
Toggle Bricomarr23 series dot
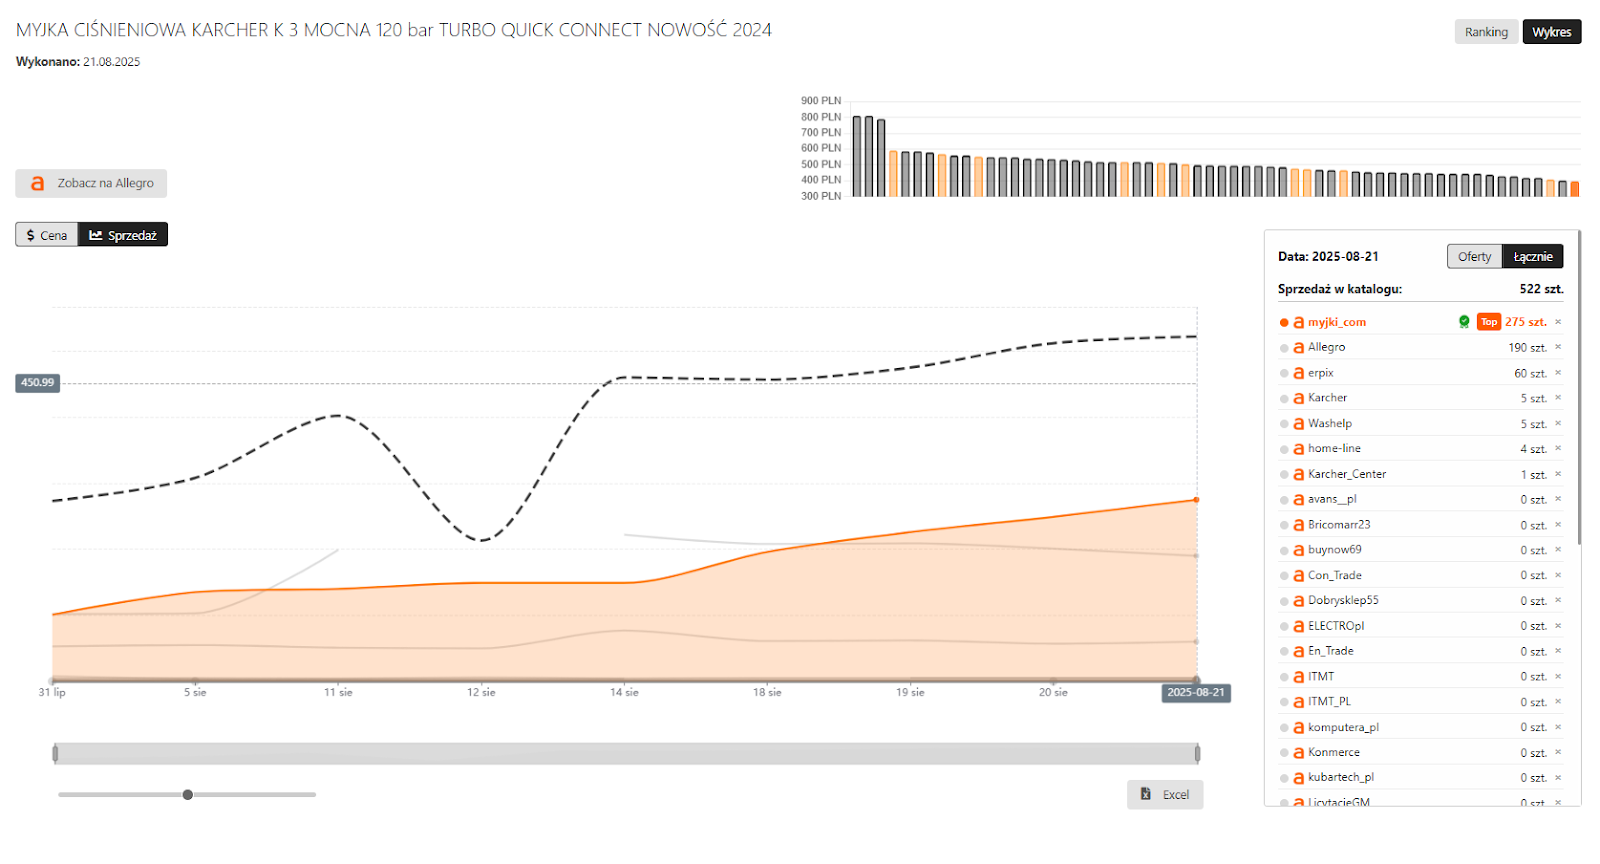coord(1284,526)
